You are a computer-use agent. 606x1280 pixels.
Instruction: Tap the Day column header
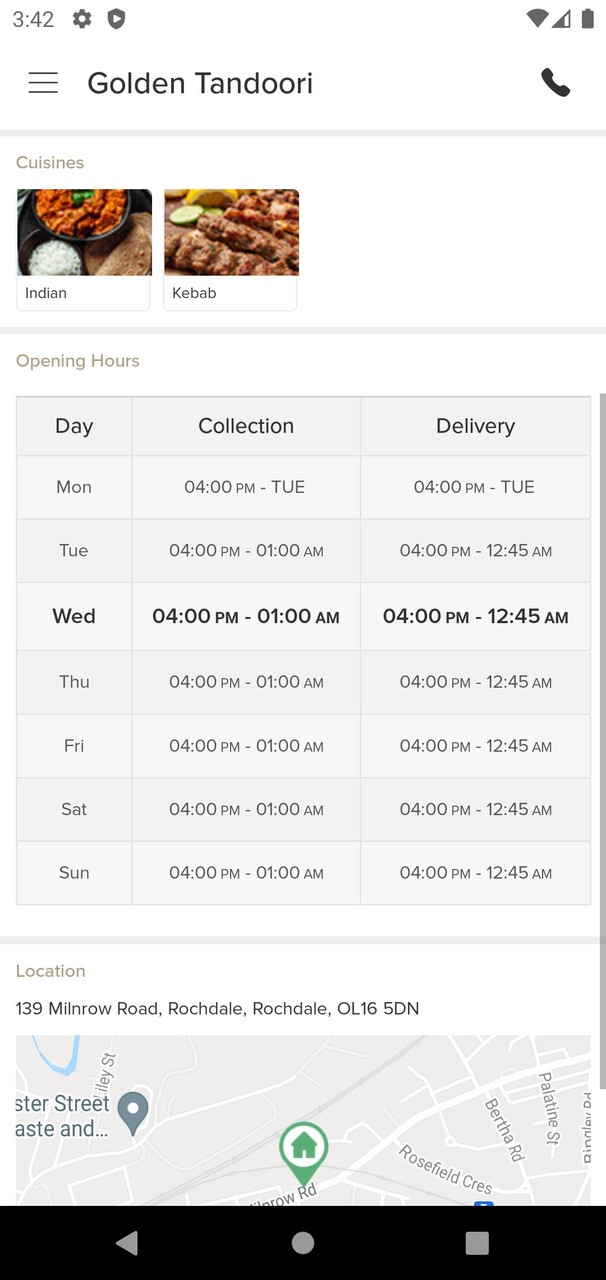click(x=74, y=426)
